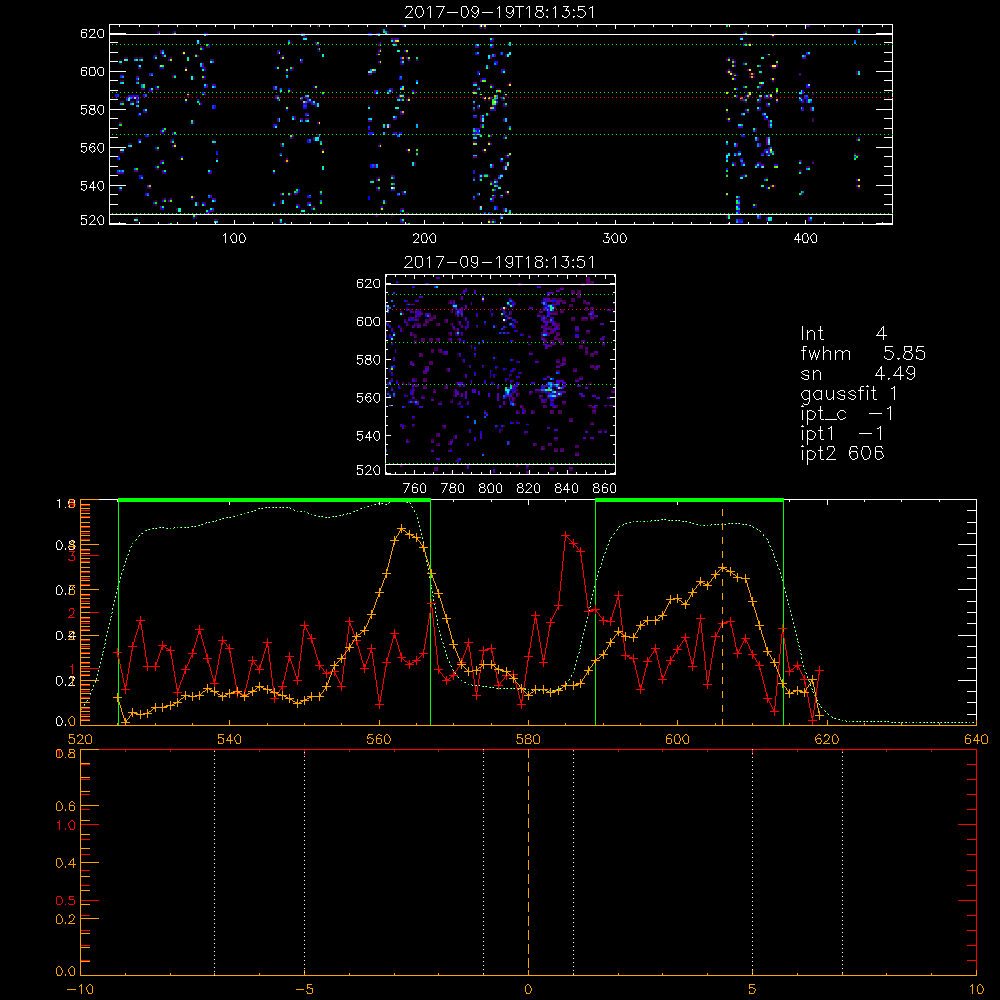
Task: Select the "820" x-axis label of the center image
Action: [529, 489]
